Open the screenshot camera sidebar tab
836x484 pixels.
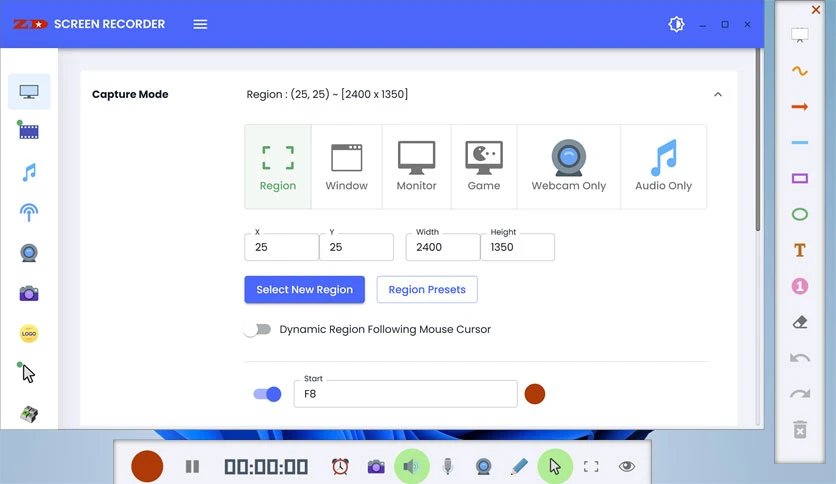point(29,293)
